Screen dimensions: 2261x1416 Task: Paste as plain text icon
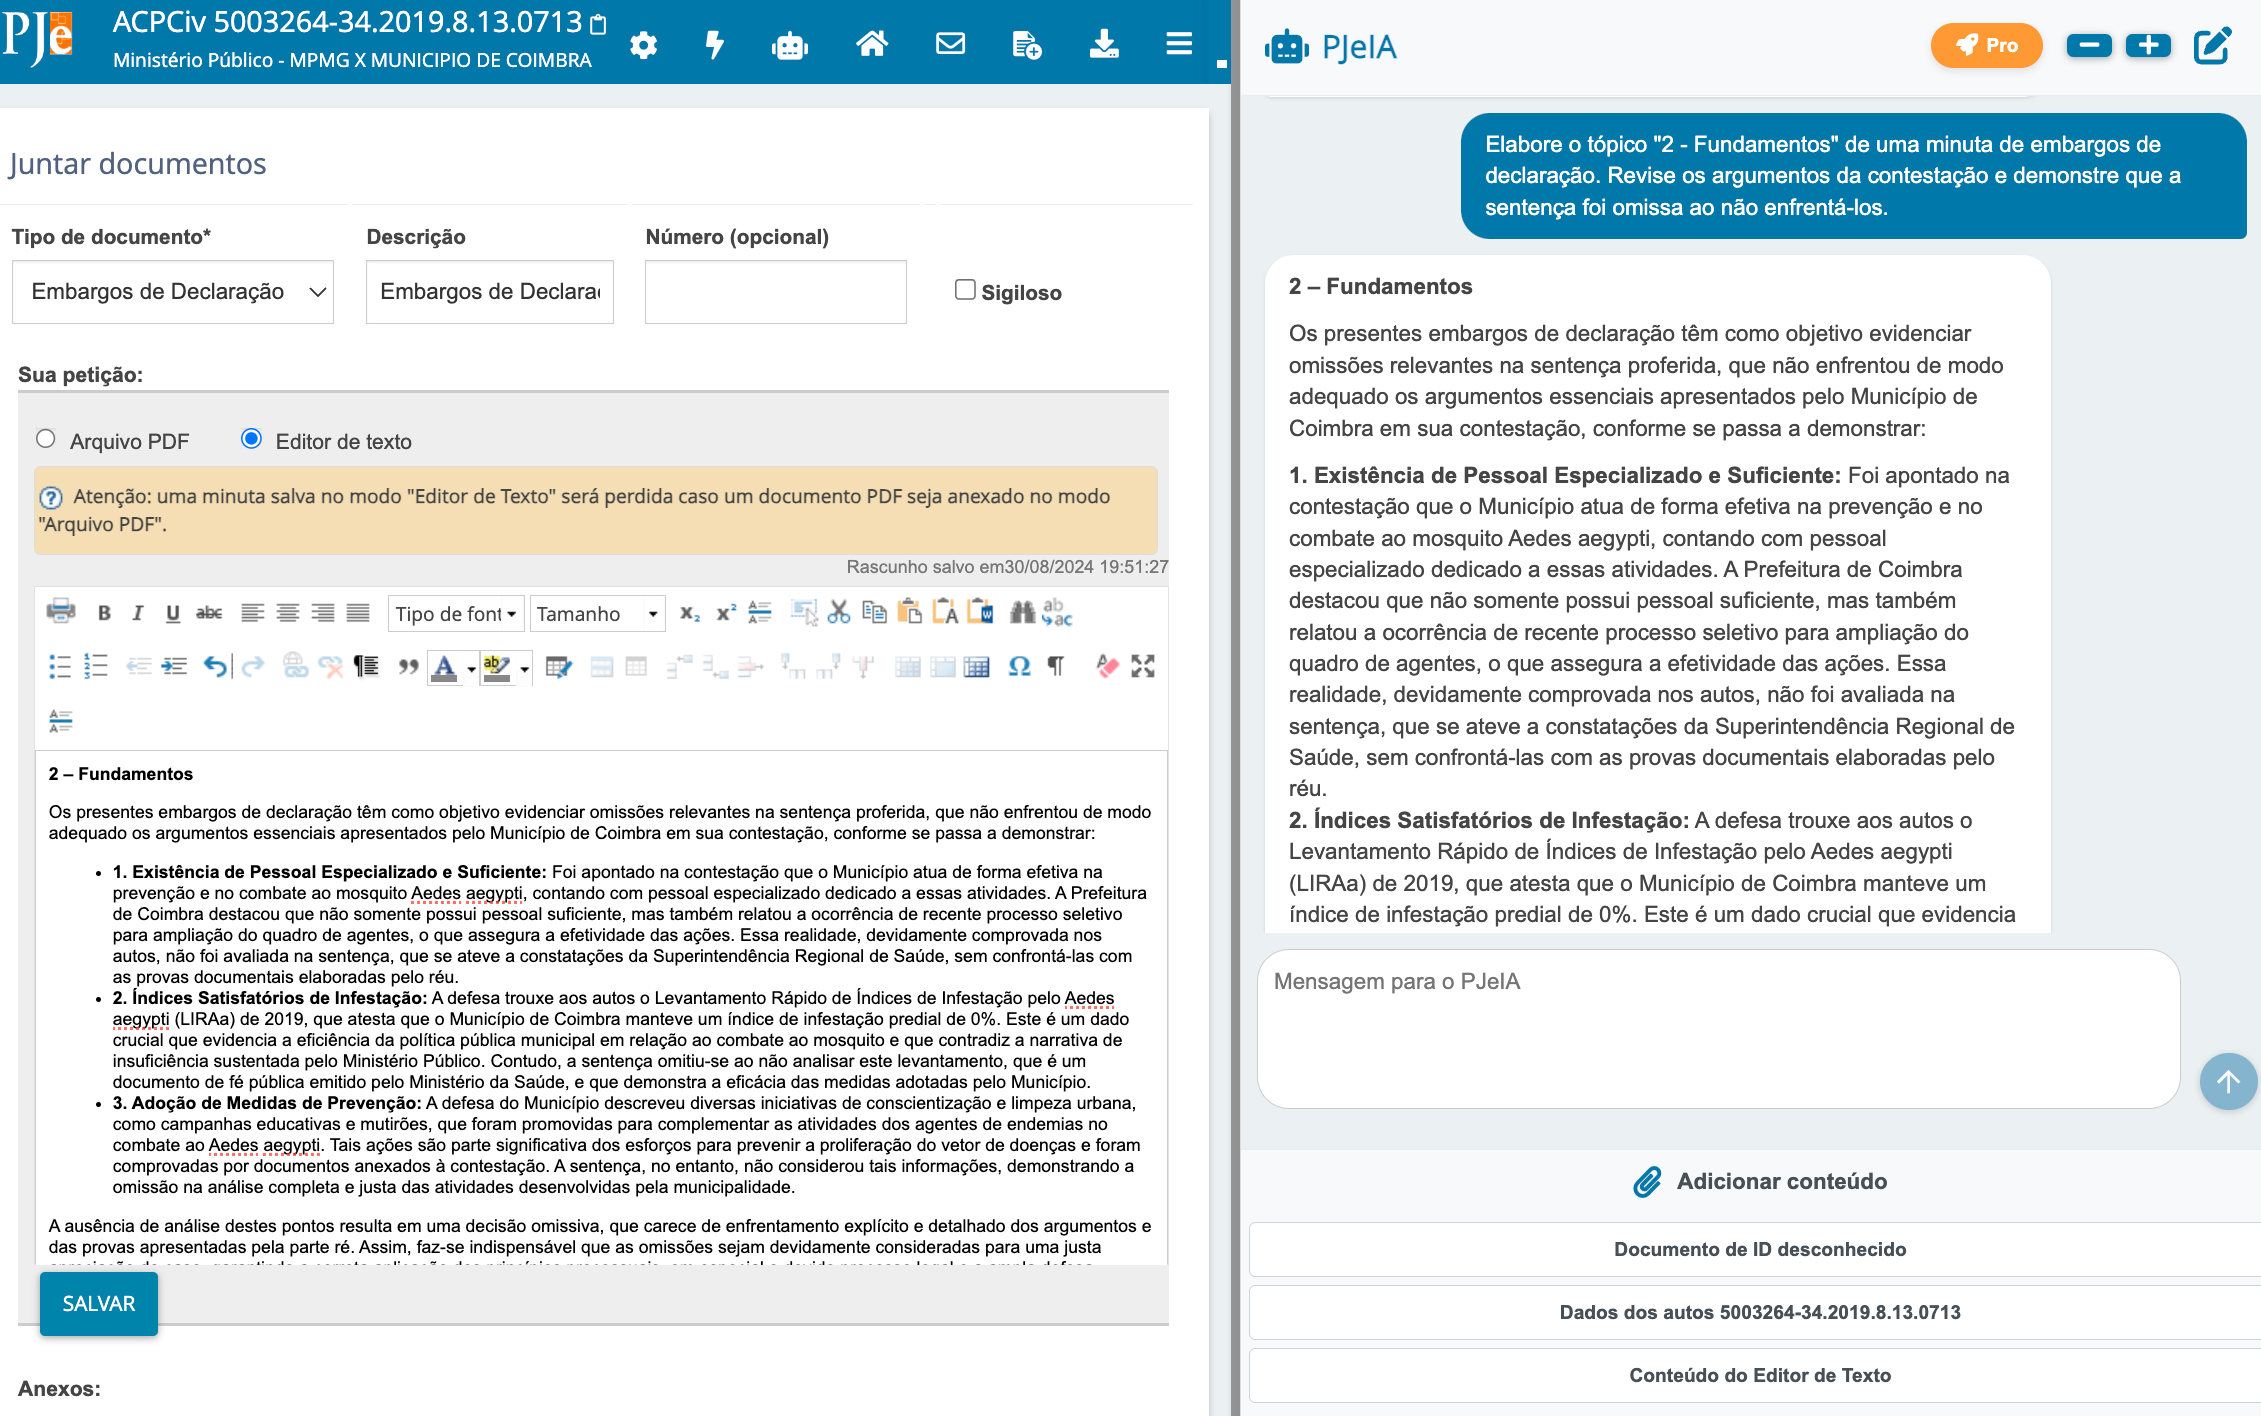[945, 612]
